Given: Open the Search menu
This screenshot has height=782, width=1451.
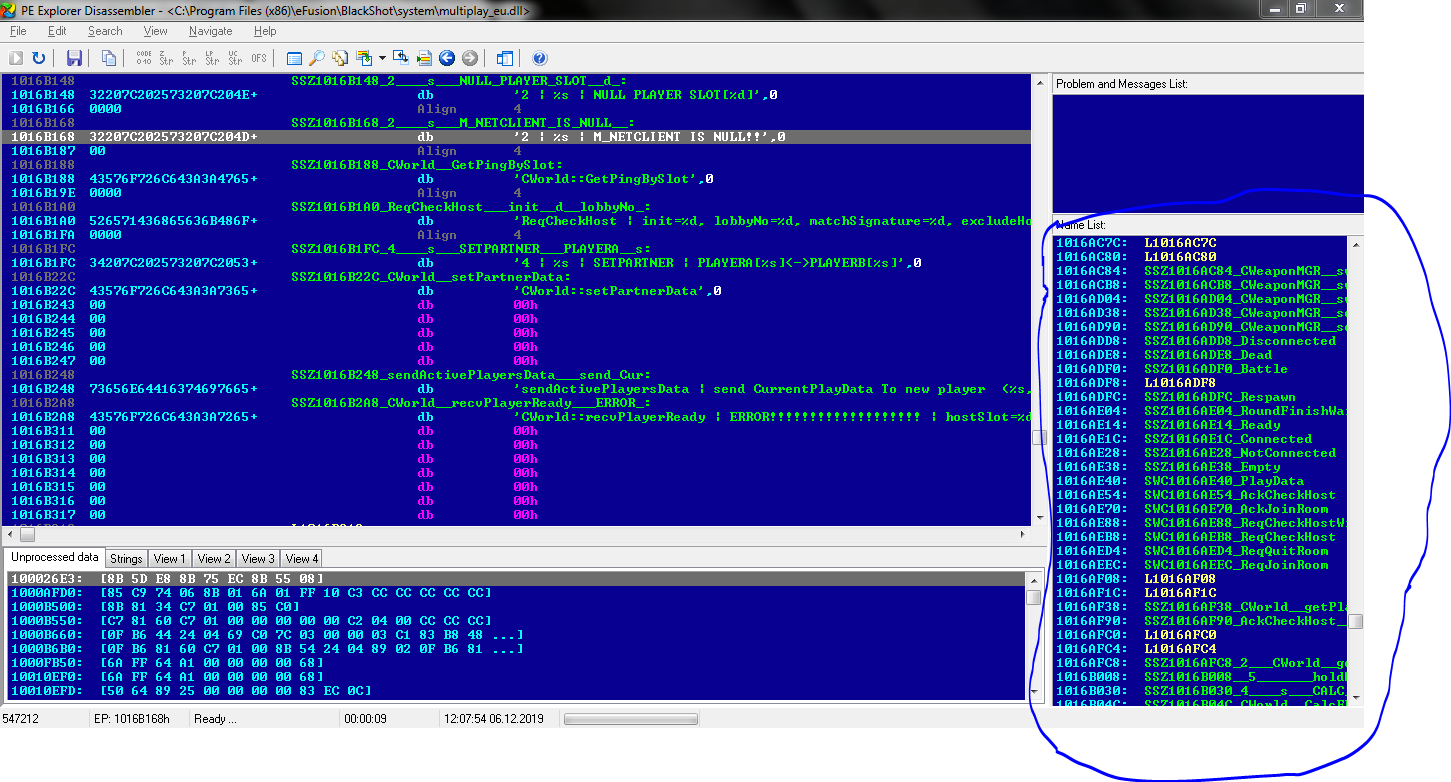Looking at the screenshot, I should coord(105,31).
